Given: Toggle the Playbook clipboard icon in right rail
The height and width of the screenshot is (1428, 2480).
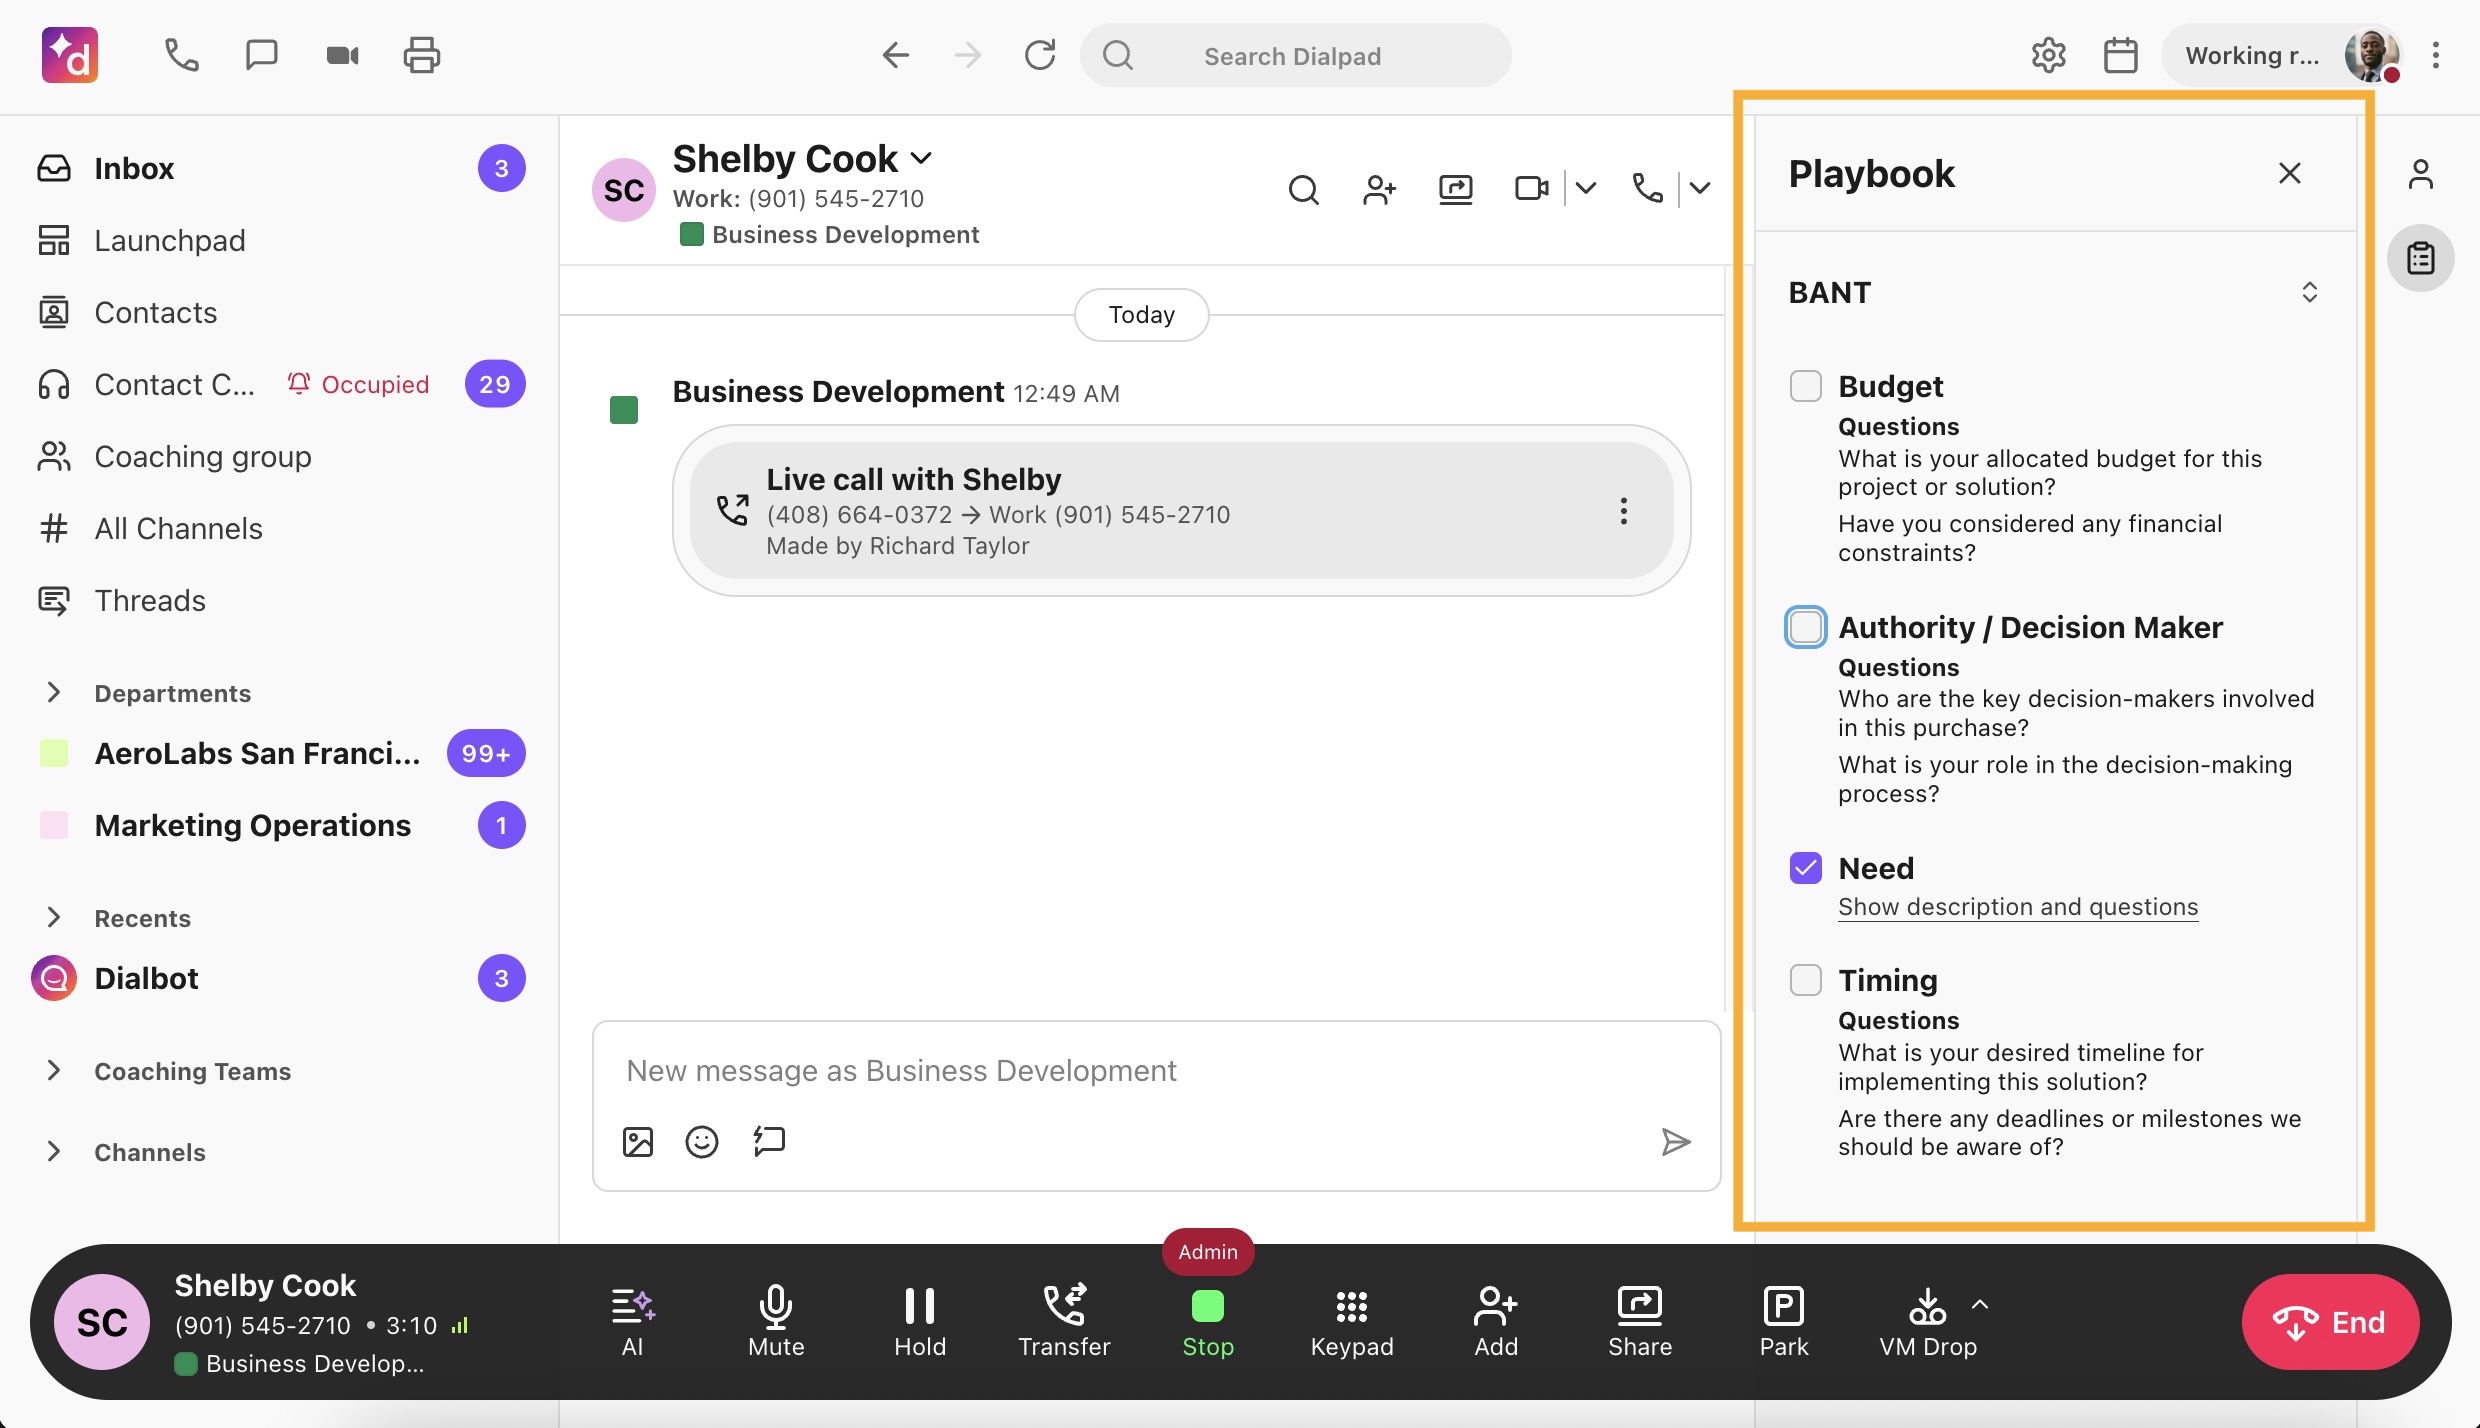Looking at the screenshot, I should [x=2420, y=258].
